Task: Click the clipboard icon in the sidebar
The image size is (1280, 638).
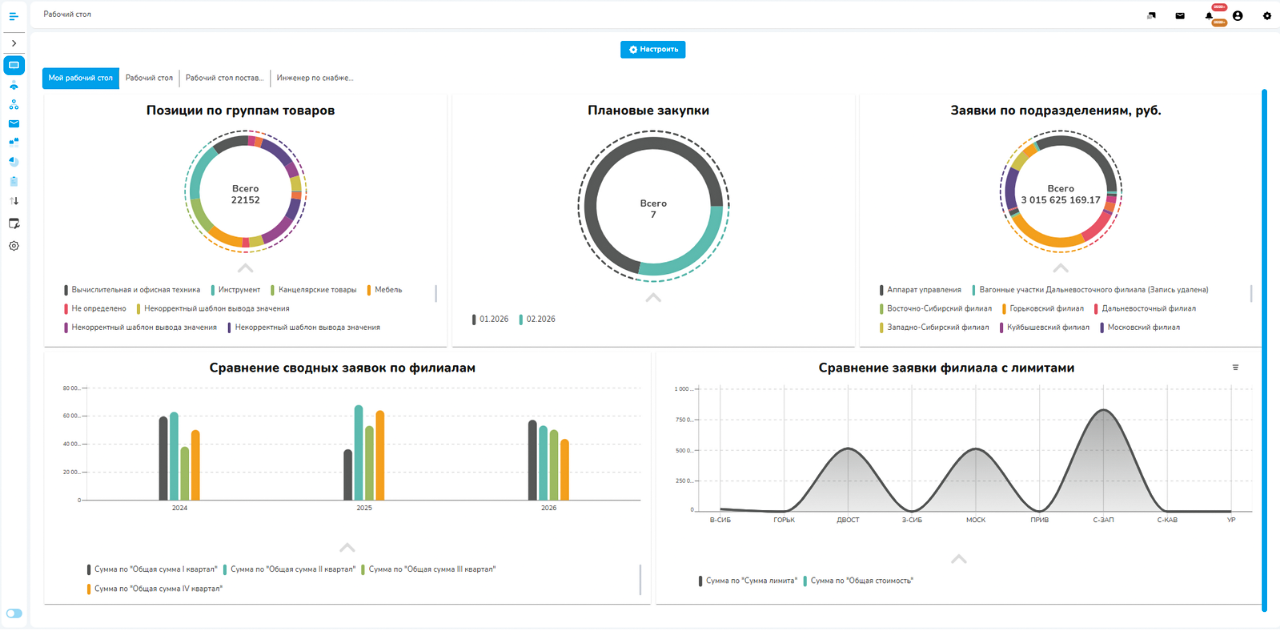Action: 14,182
